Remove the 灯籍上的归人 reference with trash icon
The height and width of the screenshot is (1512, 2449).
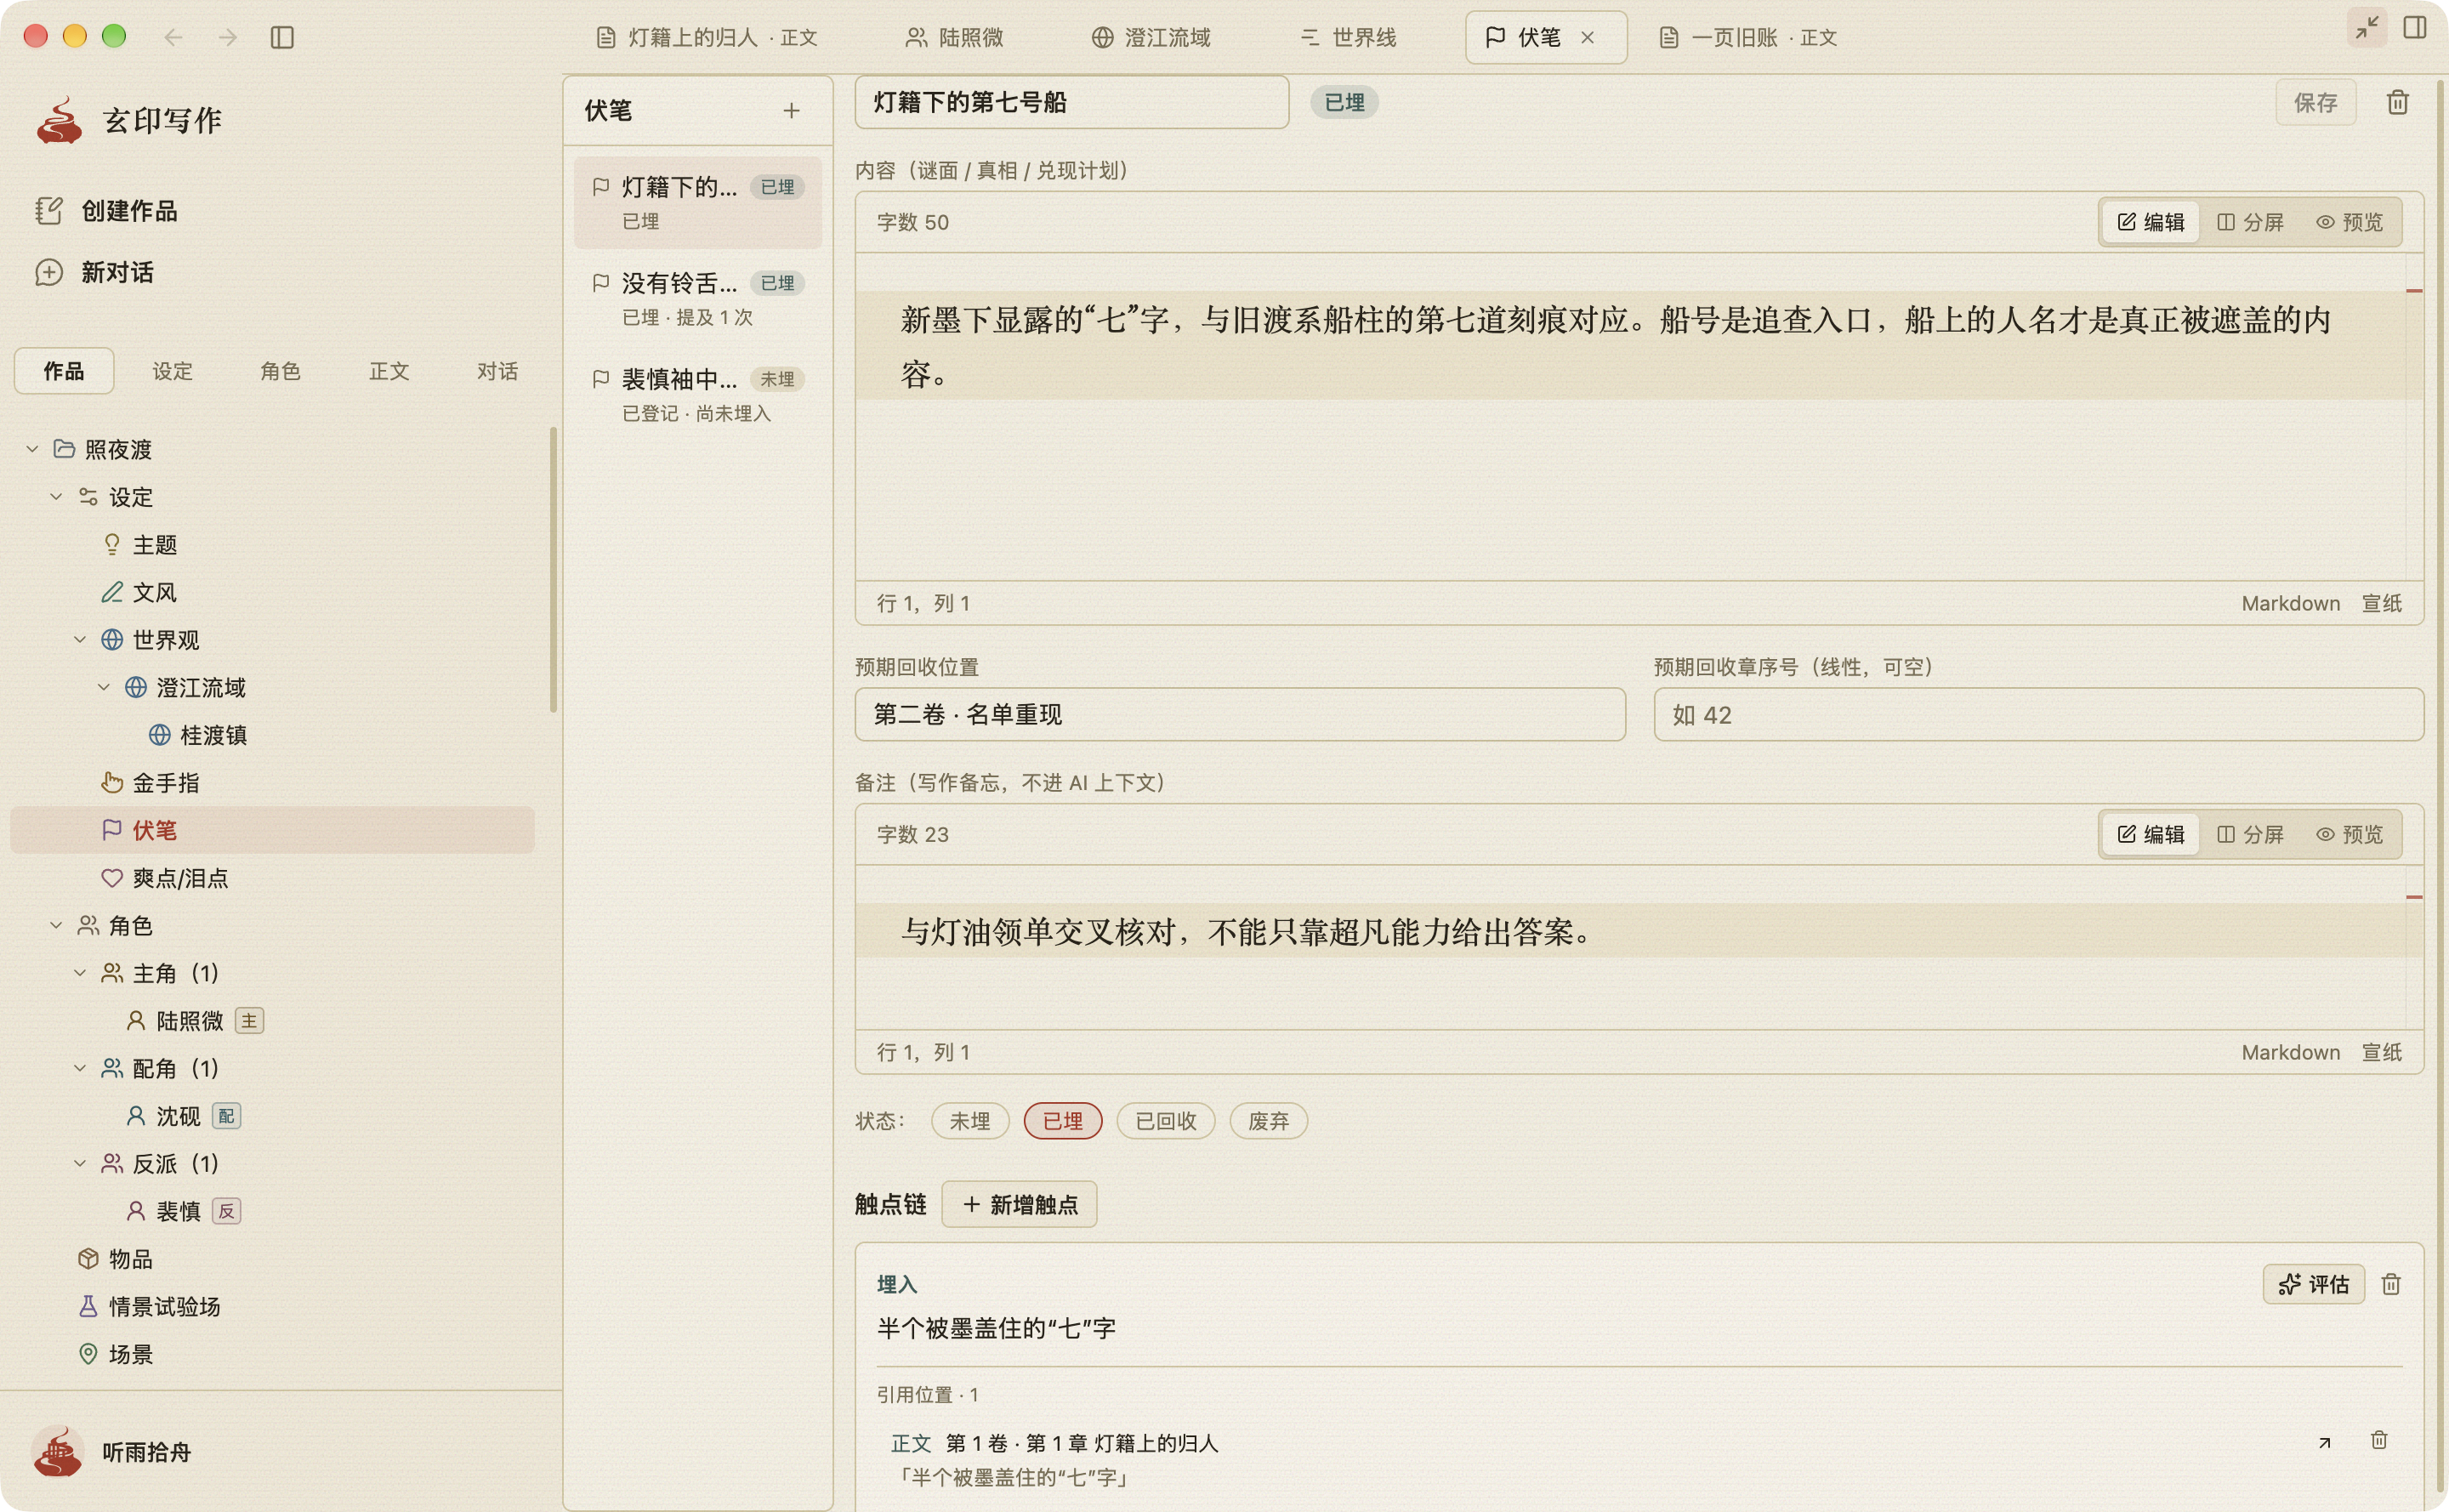point(2379,1440)
